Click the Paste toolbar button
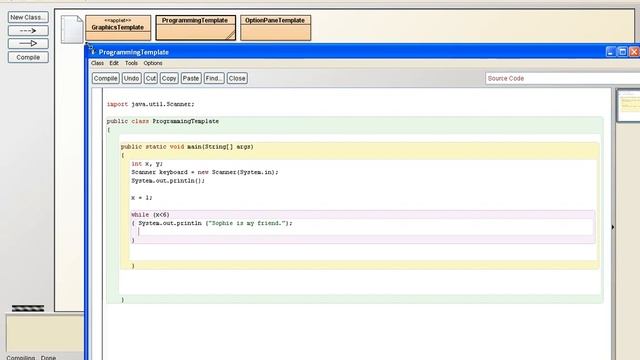Screen dimensions: 640x360 [x=191, y=78]
